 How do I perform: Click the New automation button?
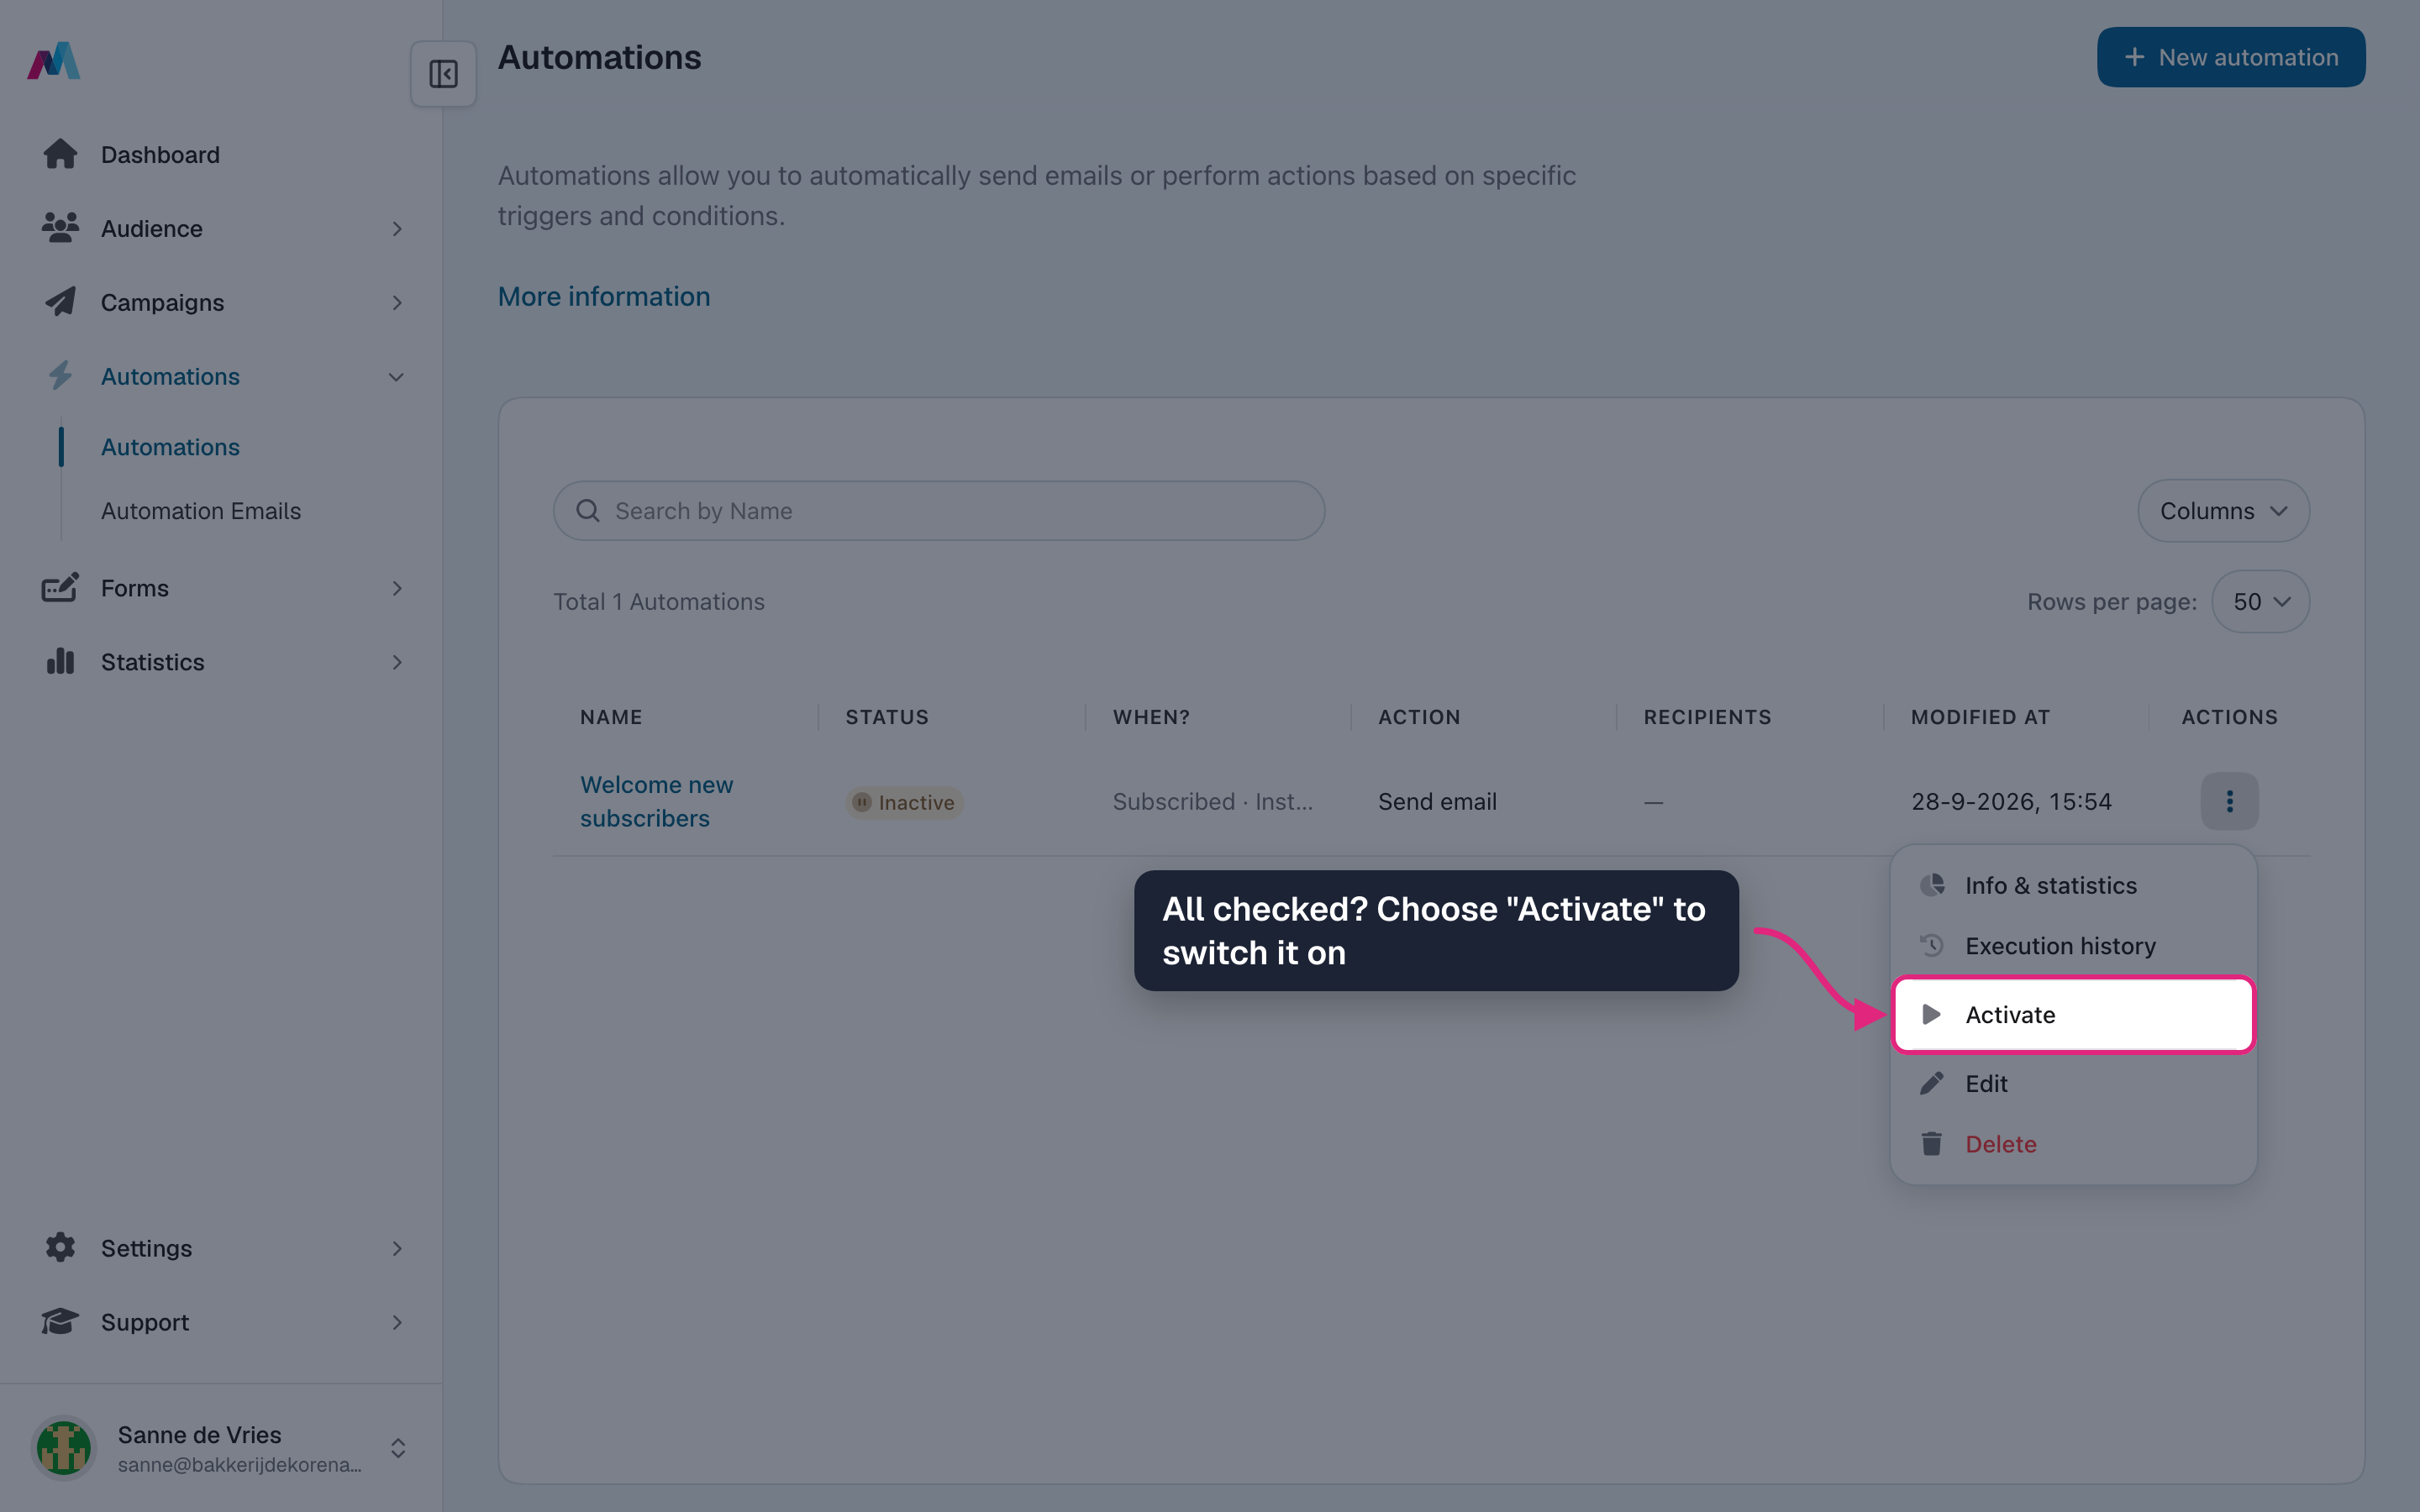[x=2230, y=57]
